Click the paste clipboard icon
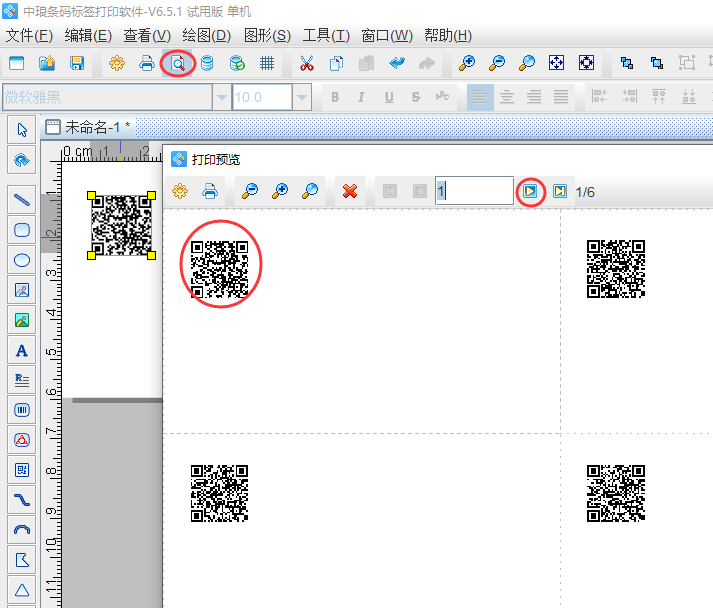The image size is (713, 608). click(367, 63)
